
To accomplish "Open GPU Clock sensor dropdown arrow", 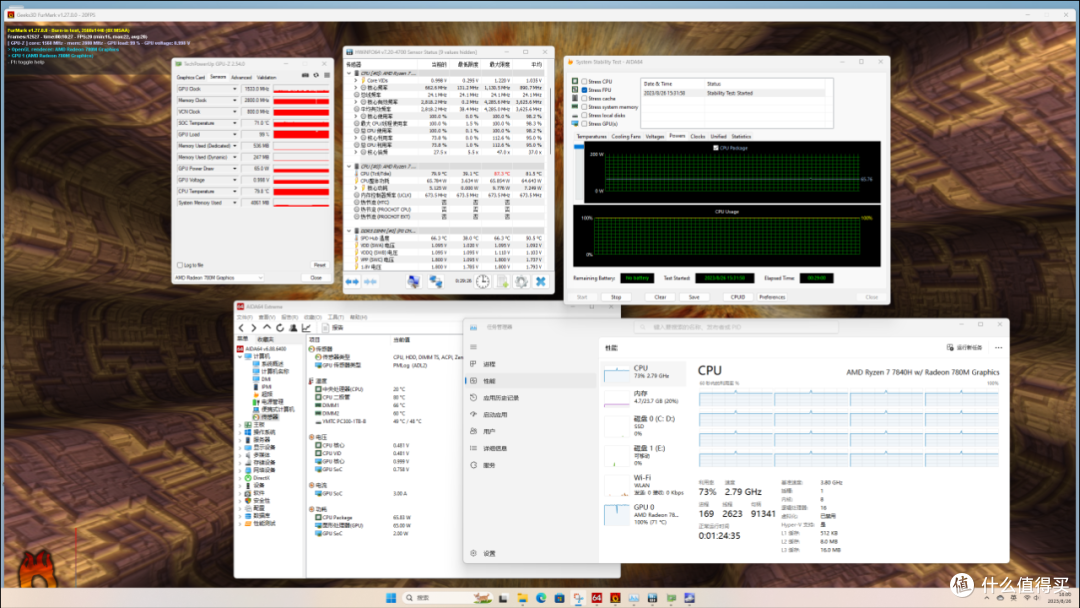I will (x=234, y=90).
